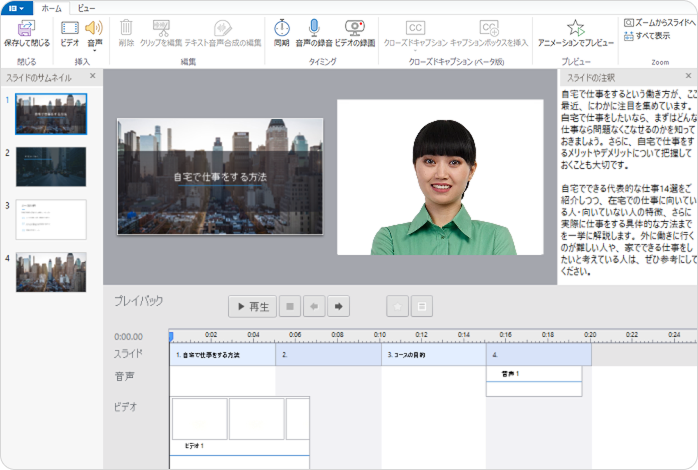Click すべて表示 in Zoom group
Screen dimensions: 698x470
pos(652,36)
